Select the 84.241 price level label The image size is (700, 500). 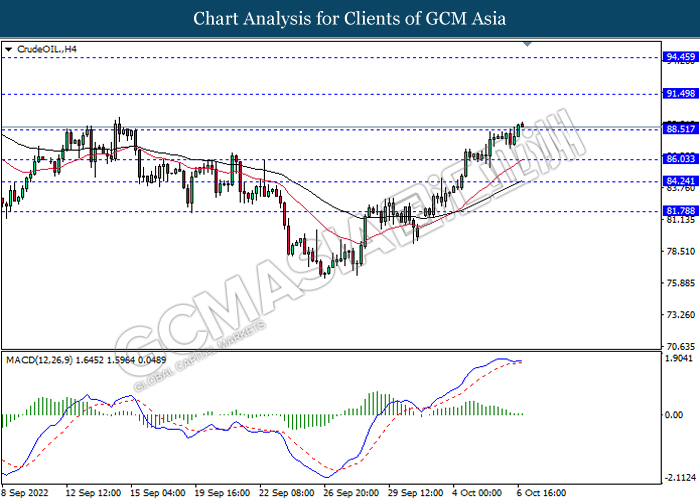click(680, 181)
